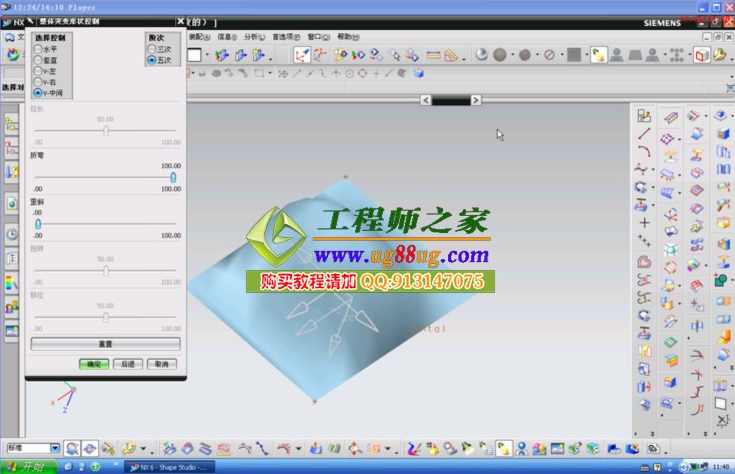Click the monitor screen icon in bottom toolbar

pos(557,449)
